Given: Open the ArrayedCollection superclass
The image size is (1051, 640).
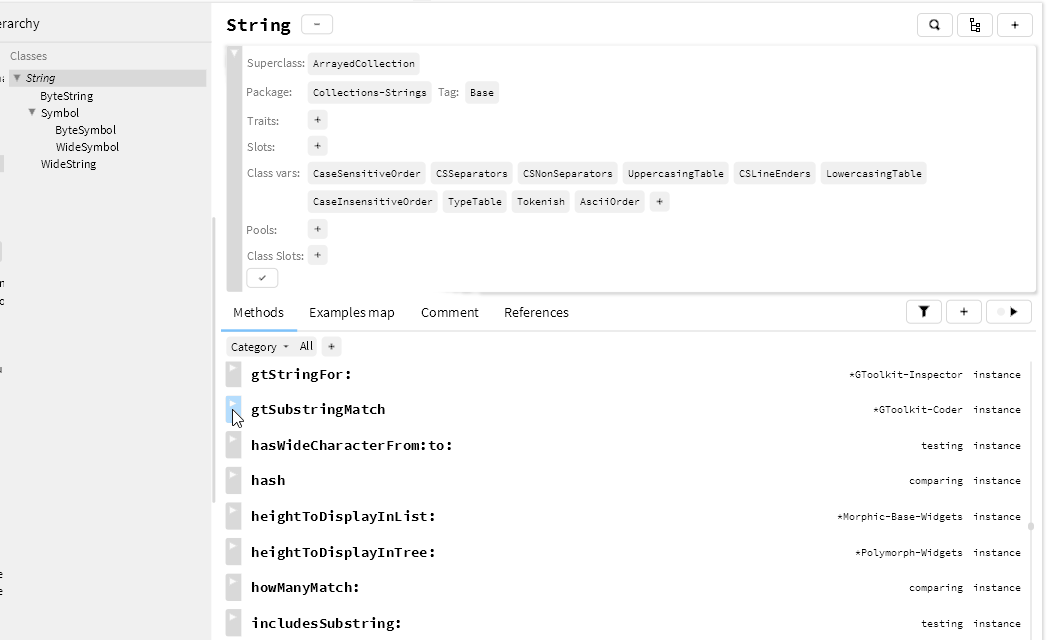Looking at the screenshot, I should click(x=363, y=63).
